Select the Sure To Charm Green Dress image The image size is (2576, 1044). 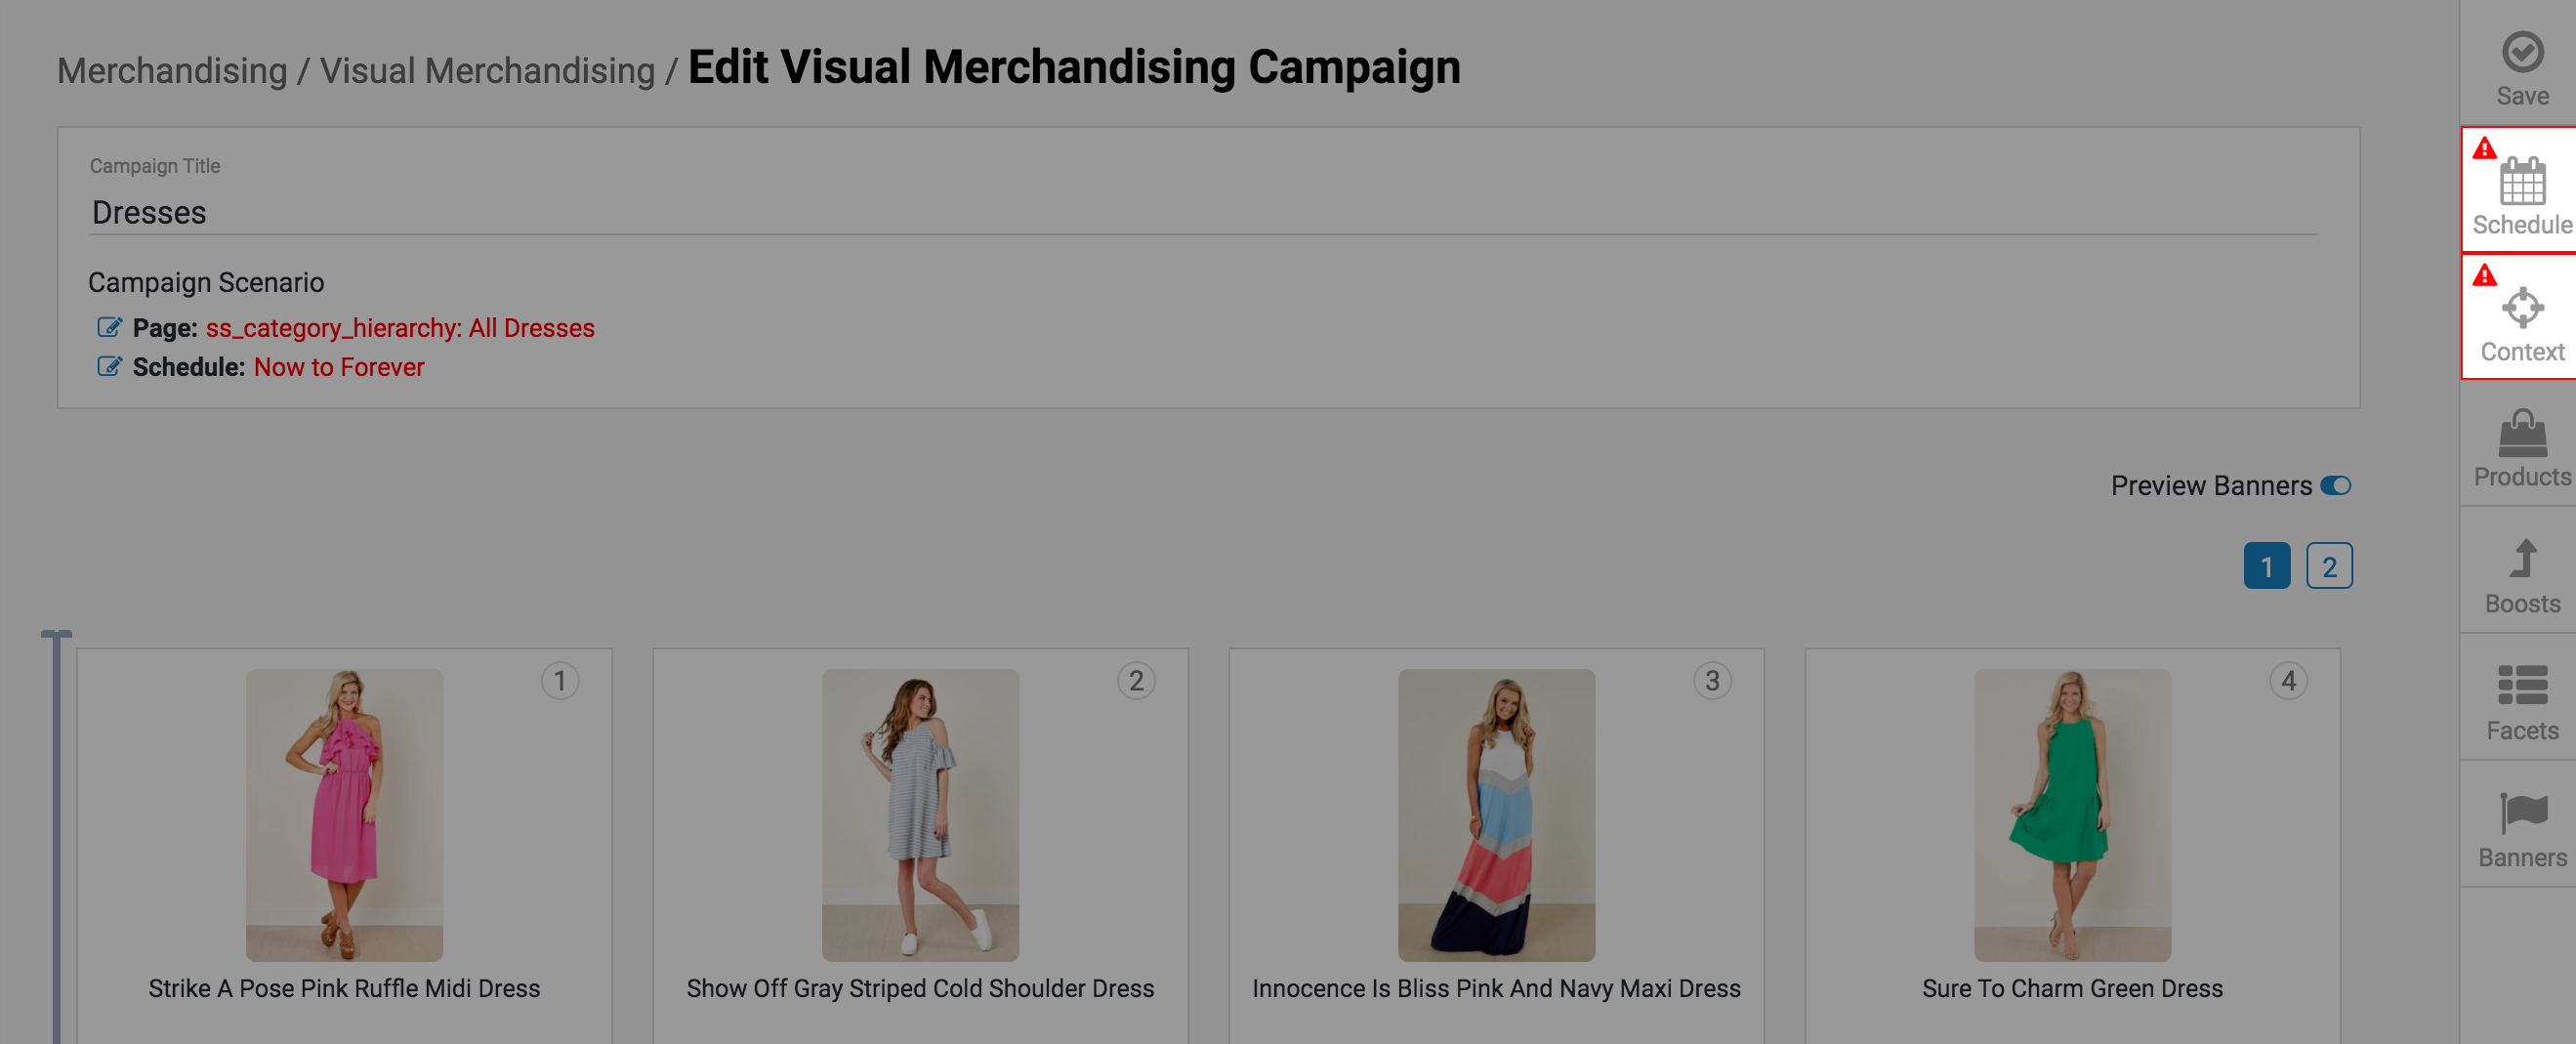click(2071, 814)
